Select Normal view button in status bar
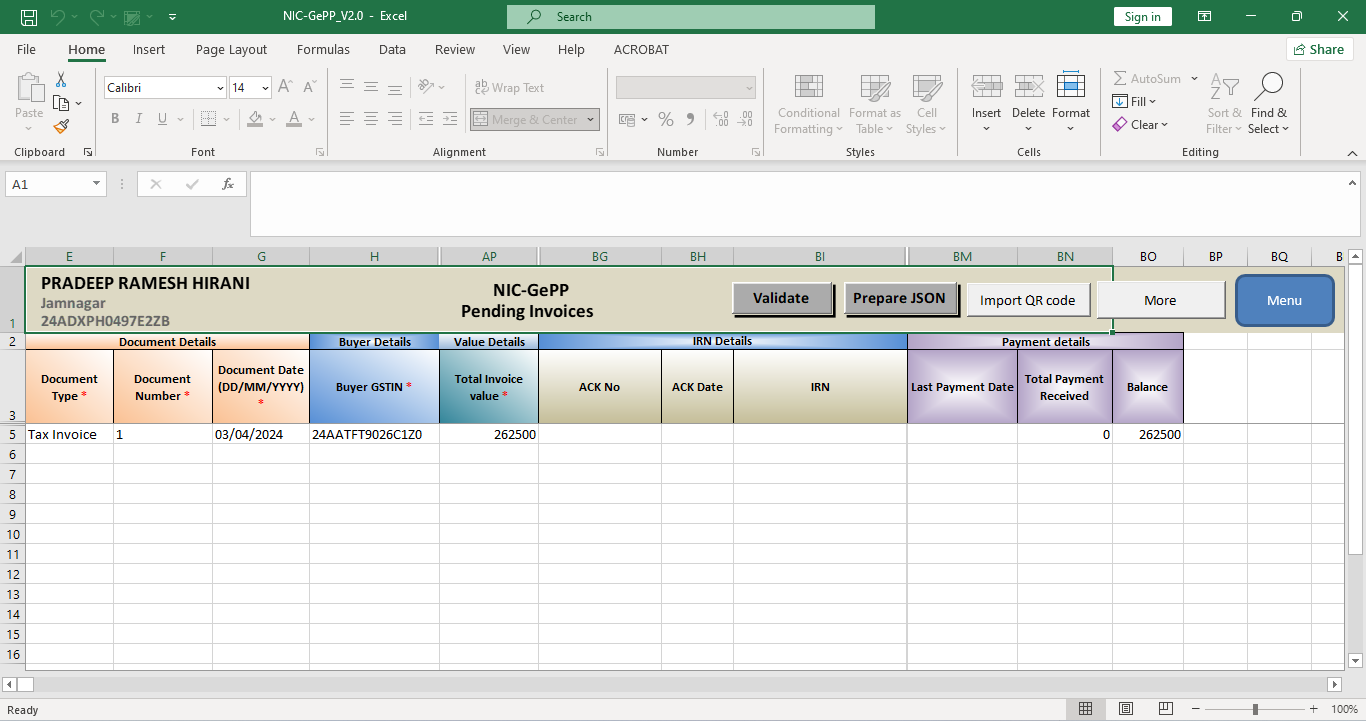 (1086, 709)
